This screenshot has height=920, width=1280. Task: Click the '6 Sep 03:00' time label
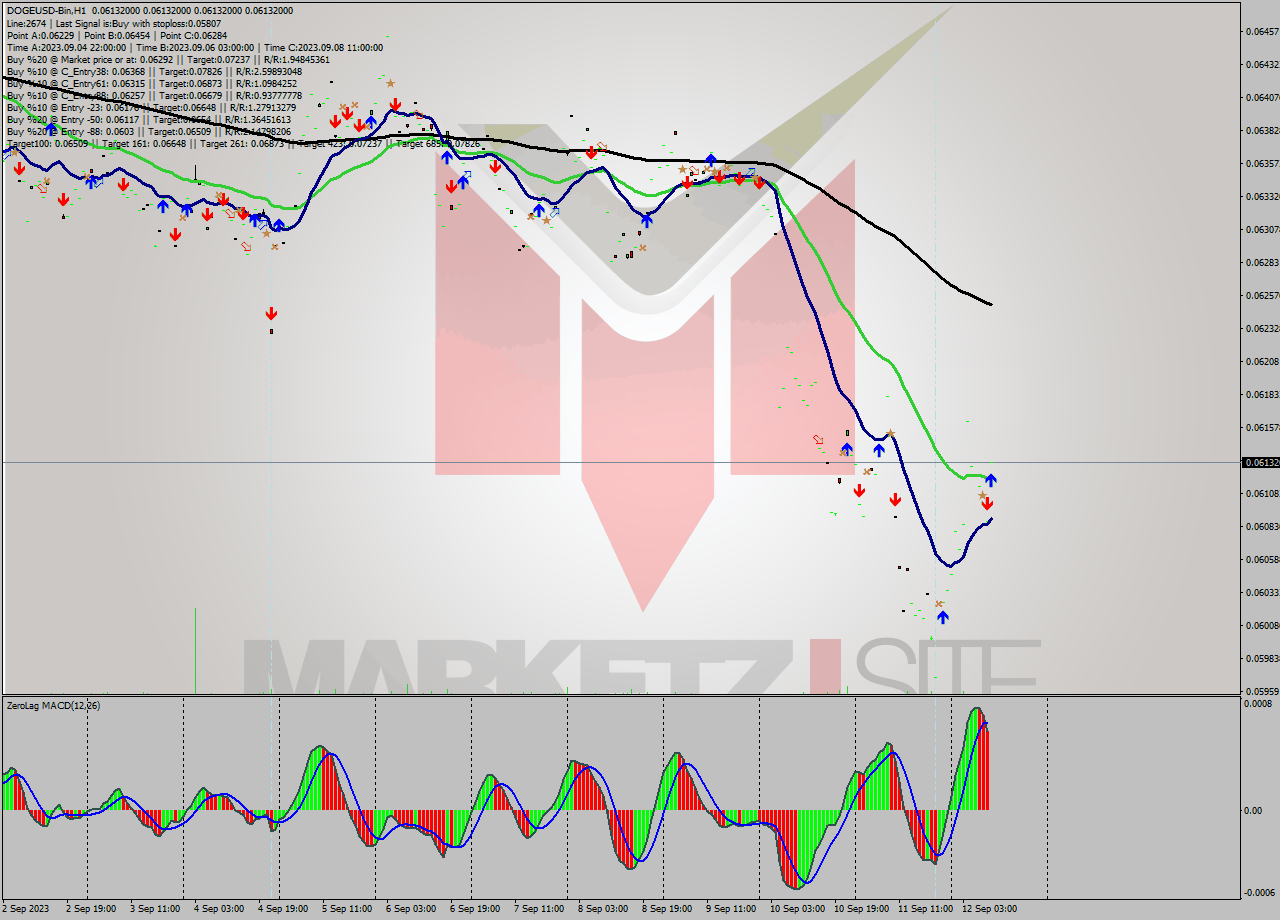(411, 908)
